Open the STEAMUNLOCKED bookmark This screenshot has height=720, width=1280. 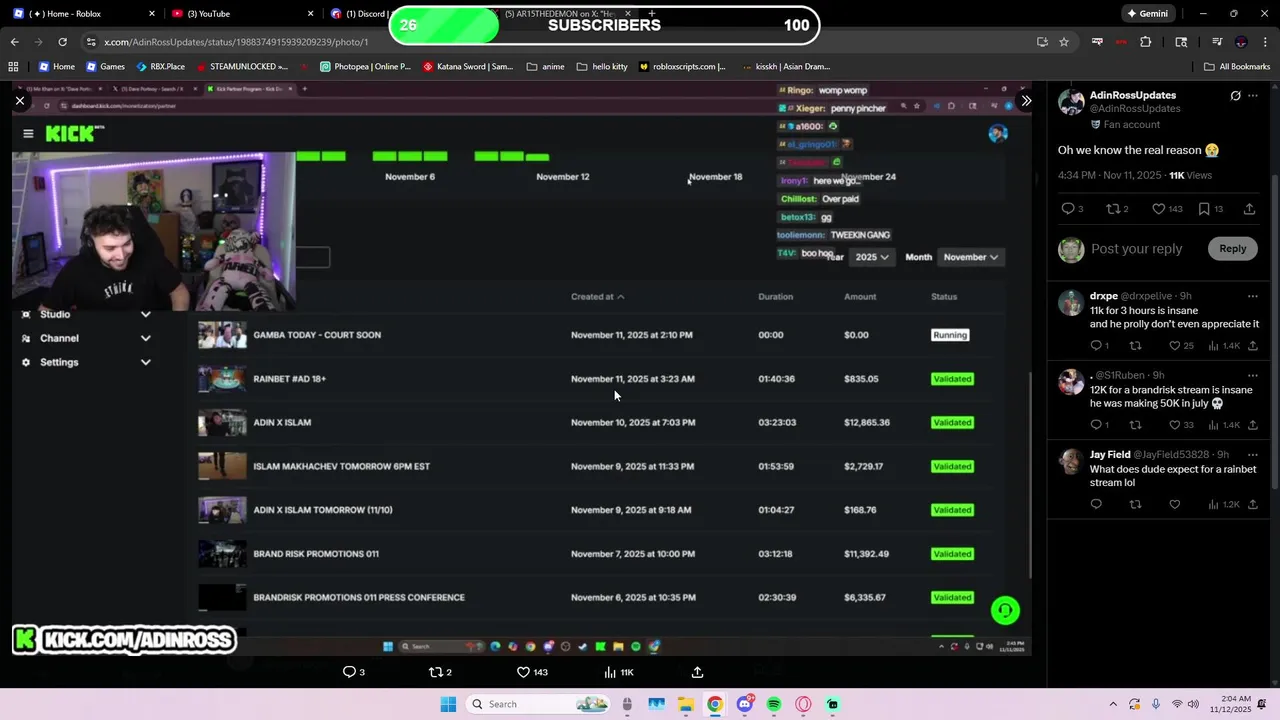(242, 67)
